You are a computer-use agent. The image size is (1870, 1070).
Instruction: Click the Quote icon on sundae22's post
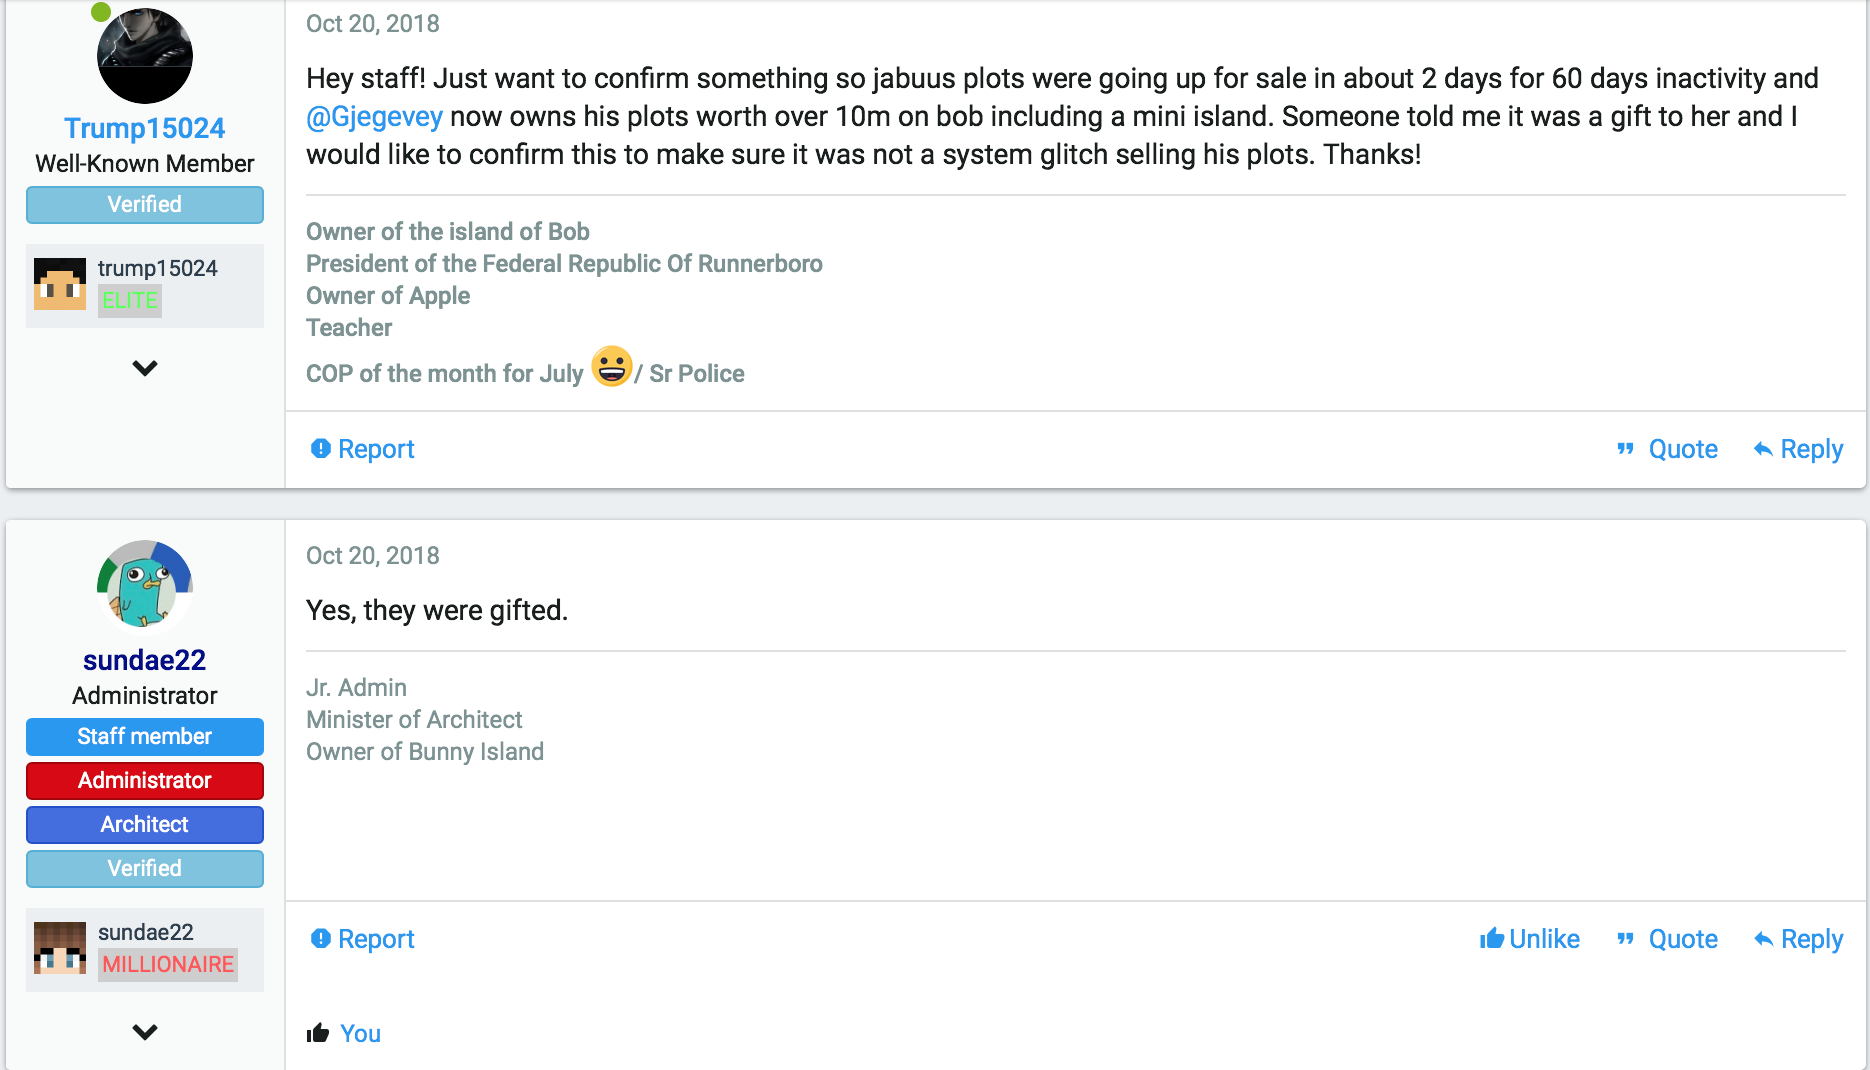pos(1626,939)
